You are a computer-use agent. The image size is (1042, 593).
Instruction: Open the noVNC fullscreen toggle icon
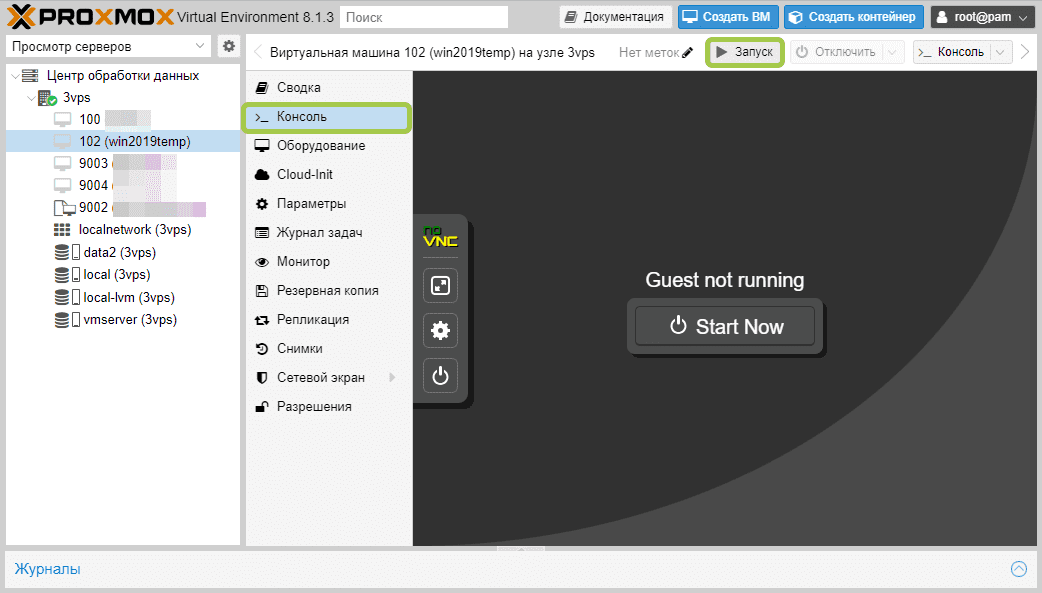[441, 285]
